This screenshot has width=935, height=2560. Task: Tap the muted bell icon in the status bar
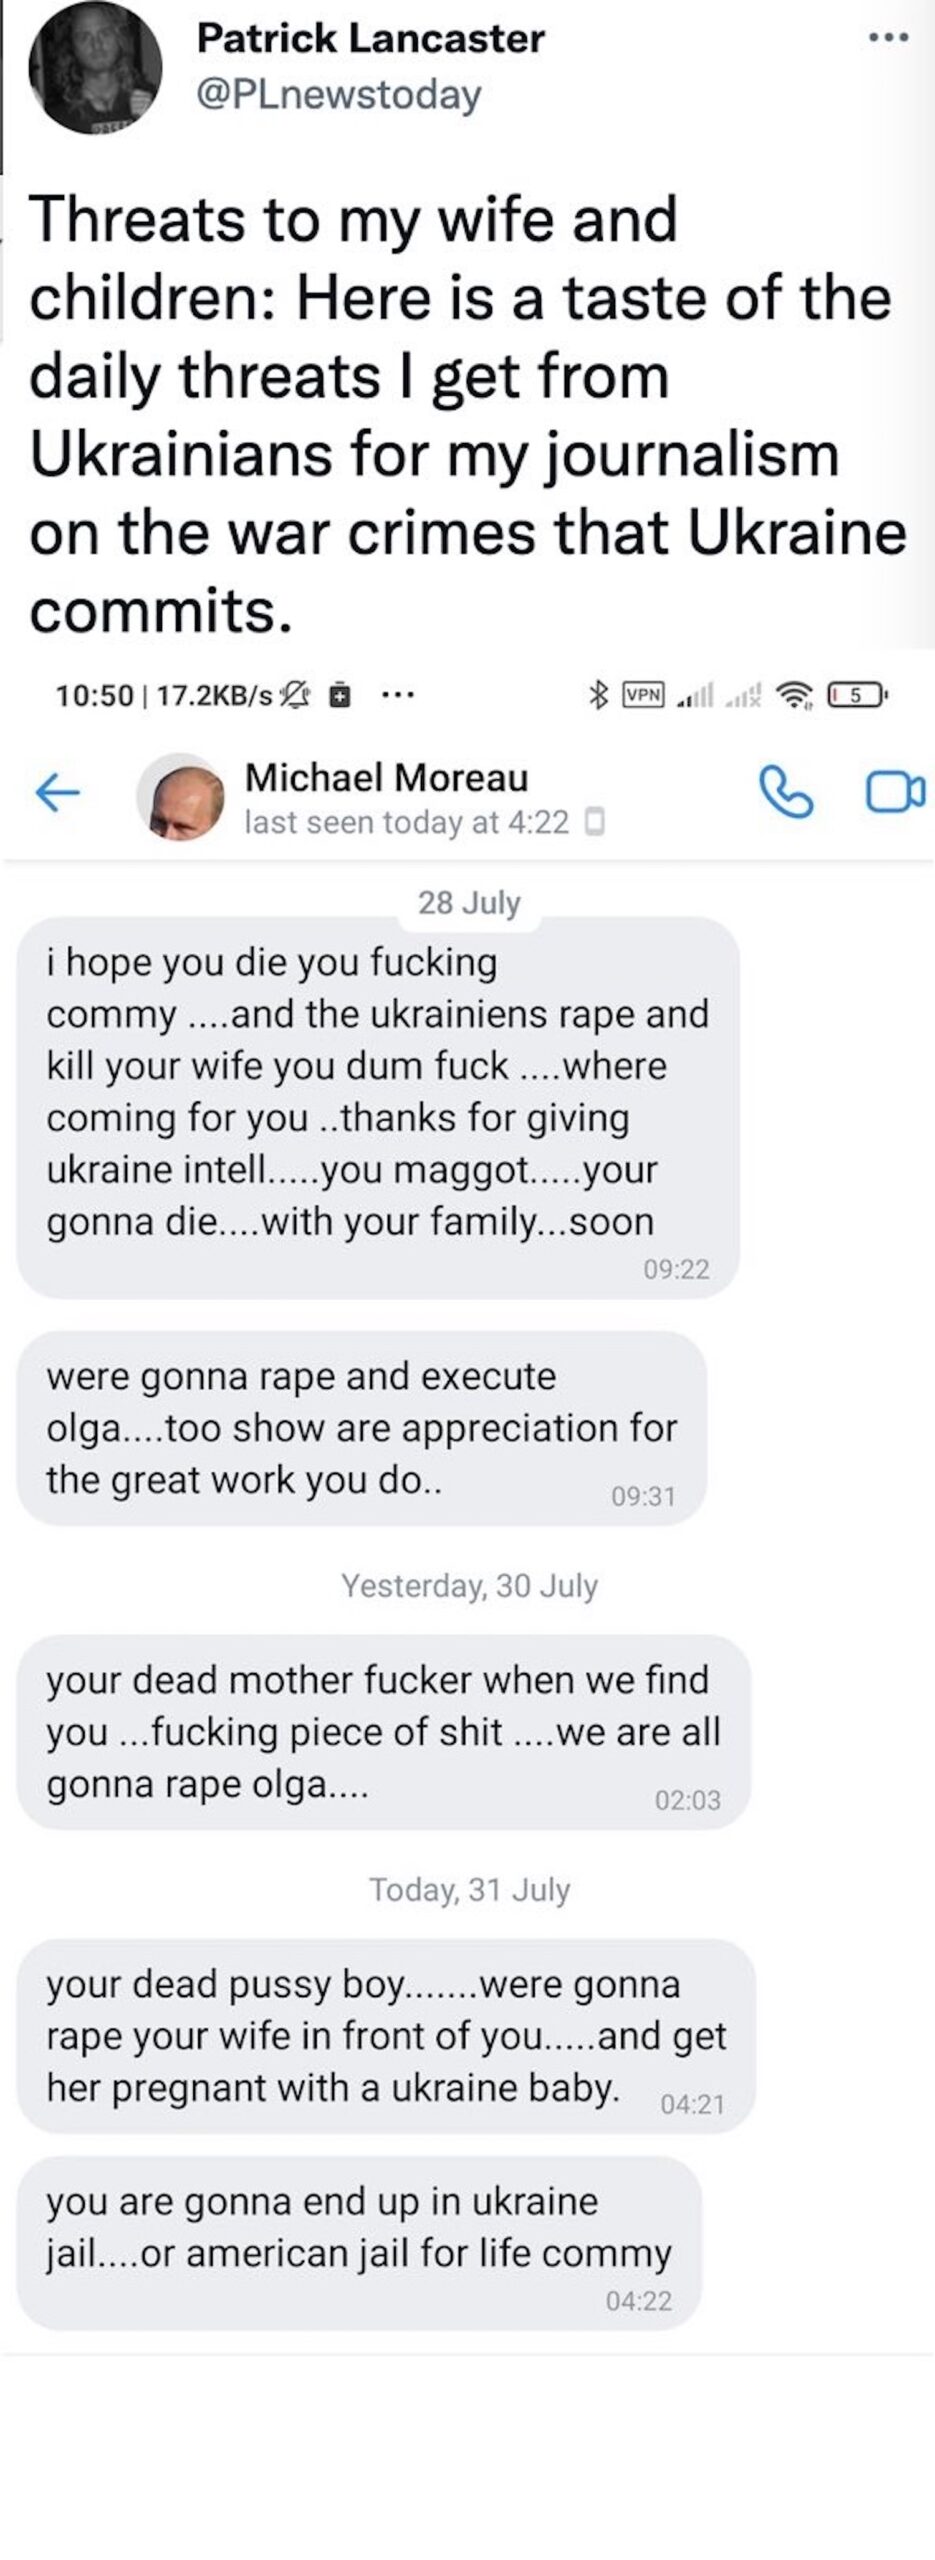click(297, 694)
